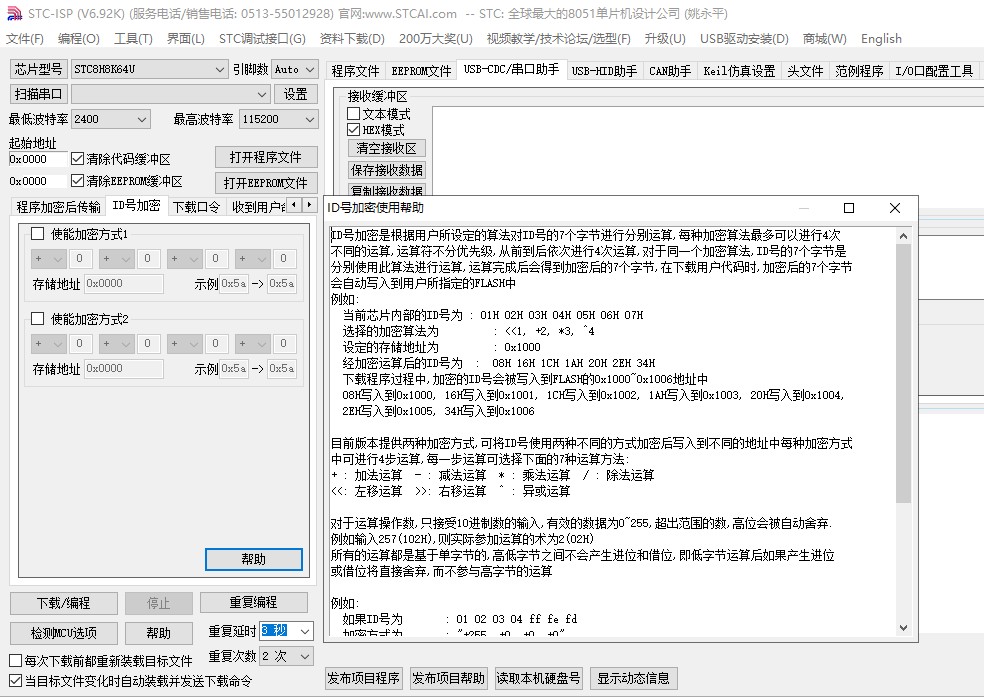
Task: Click 帮助 button in ID号加密 panel
Action: [254, 559]
